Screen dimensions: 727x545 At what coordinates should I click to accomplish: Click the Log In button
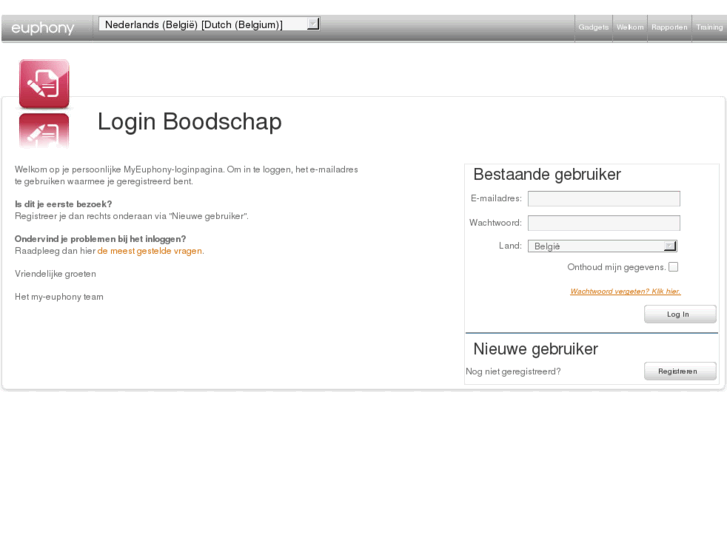[680, 314]
